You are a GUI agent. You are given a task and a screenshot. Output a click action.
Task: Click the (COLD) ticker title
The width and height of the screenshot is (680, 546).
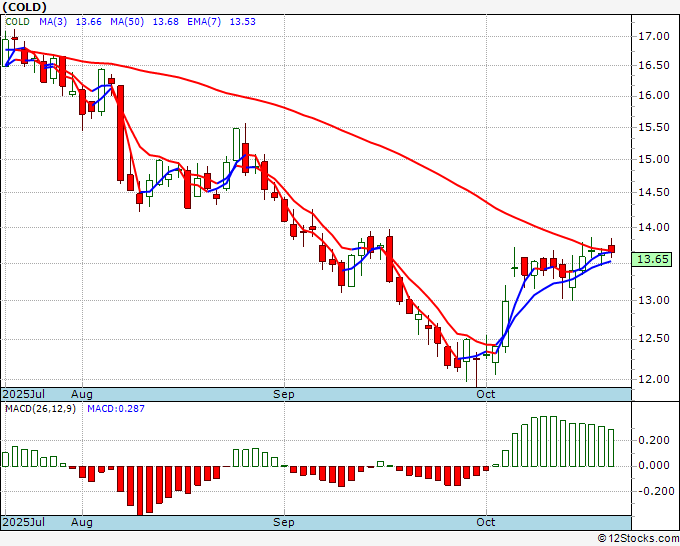[x=24, y=7]
